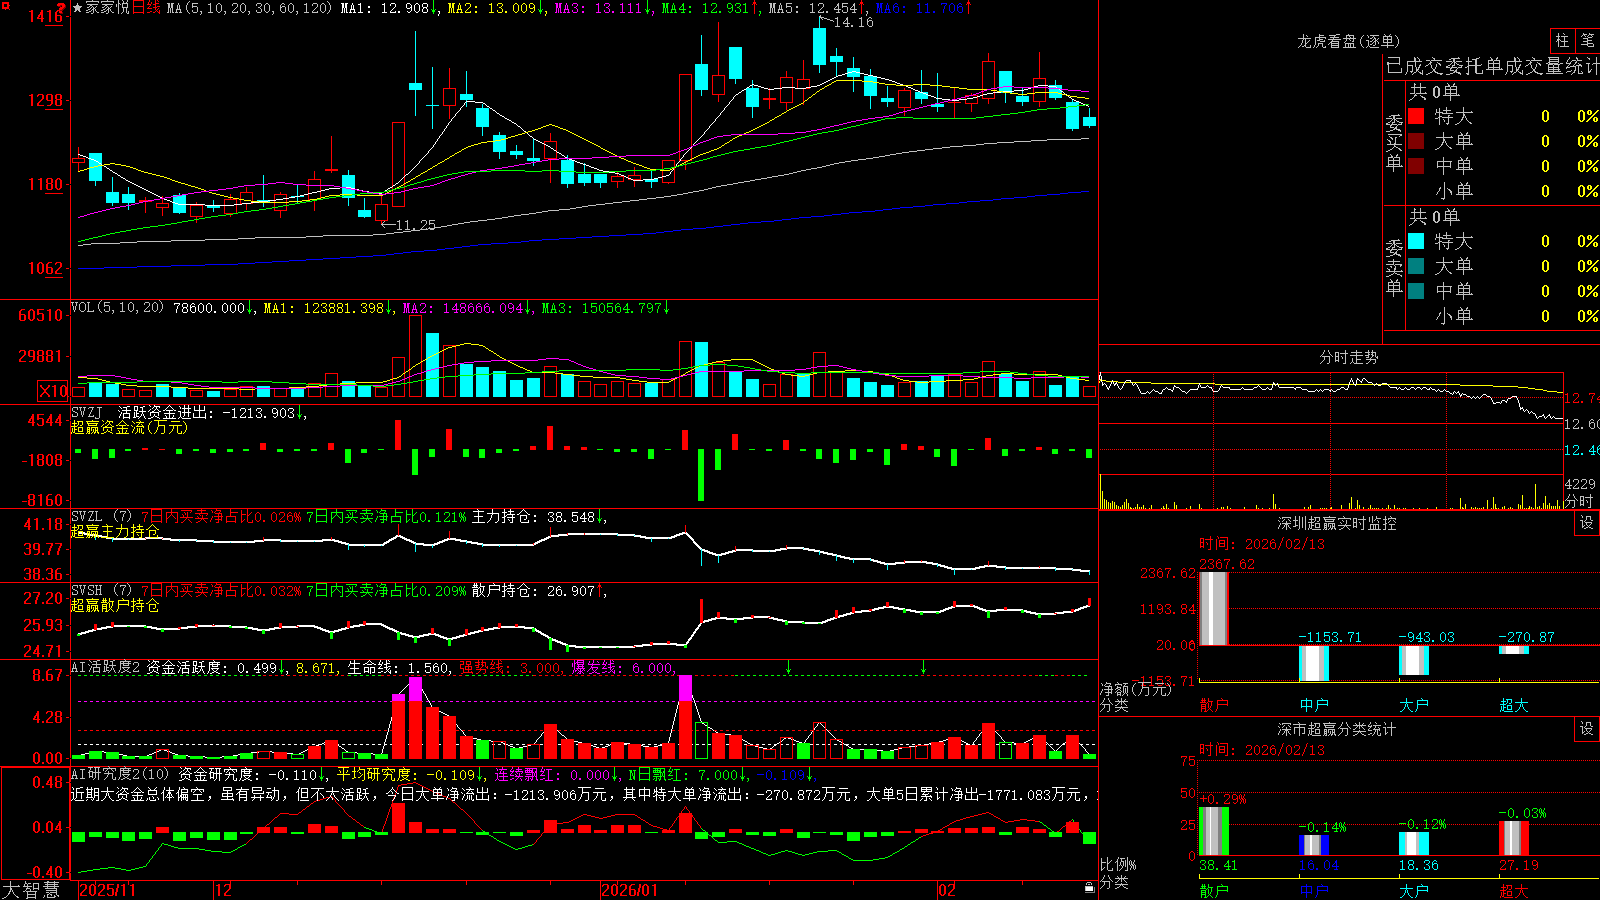Image resolution: width=1600 pixels, height=900 pixels.
Task: Click the 超赢资金流(万元) label
Action: (x=129, y=427)
